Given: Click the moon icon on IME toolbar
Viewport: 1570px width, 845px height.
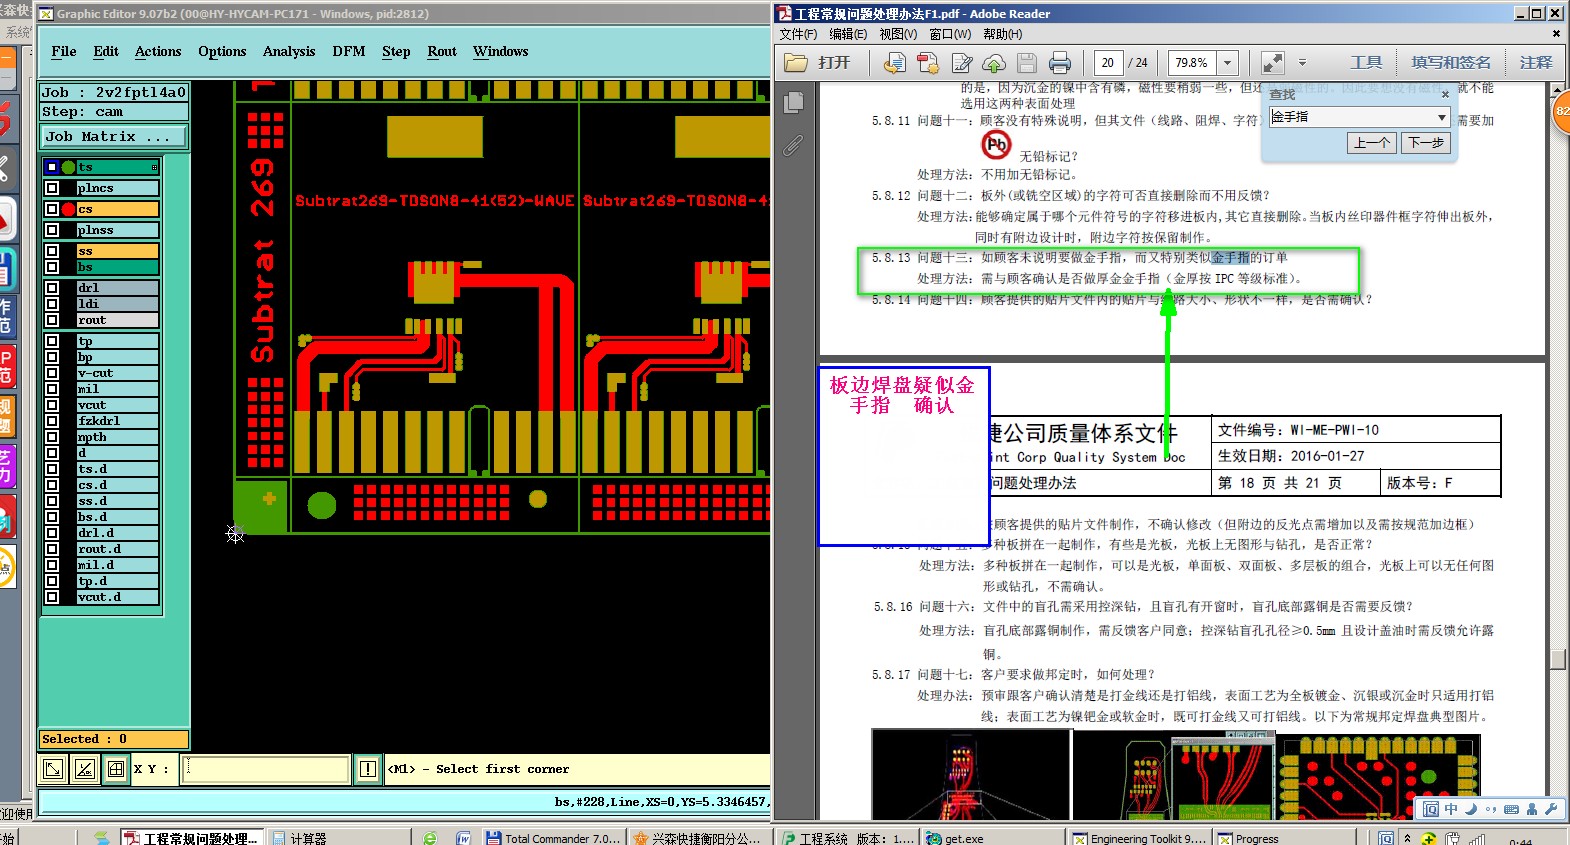Looking at the screenshot, I should 1471,809.
